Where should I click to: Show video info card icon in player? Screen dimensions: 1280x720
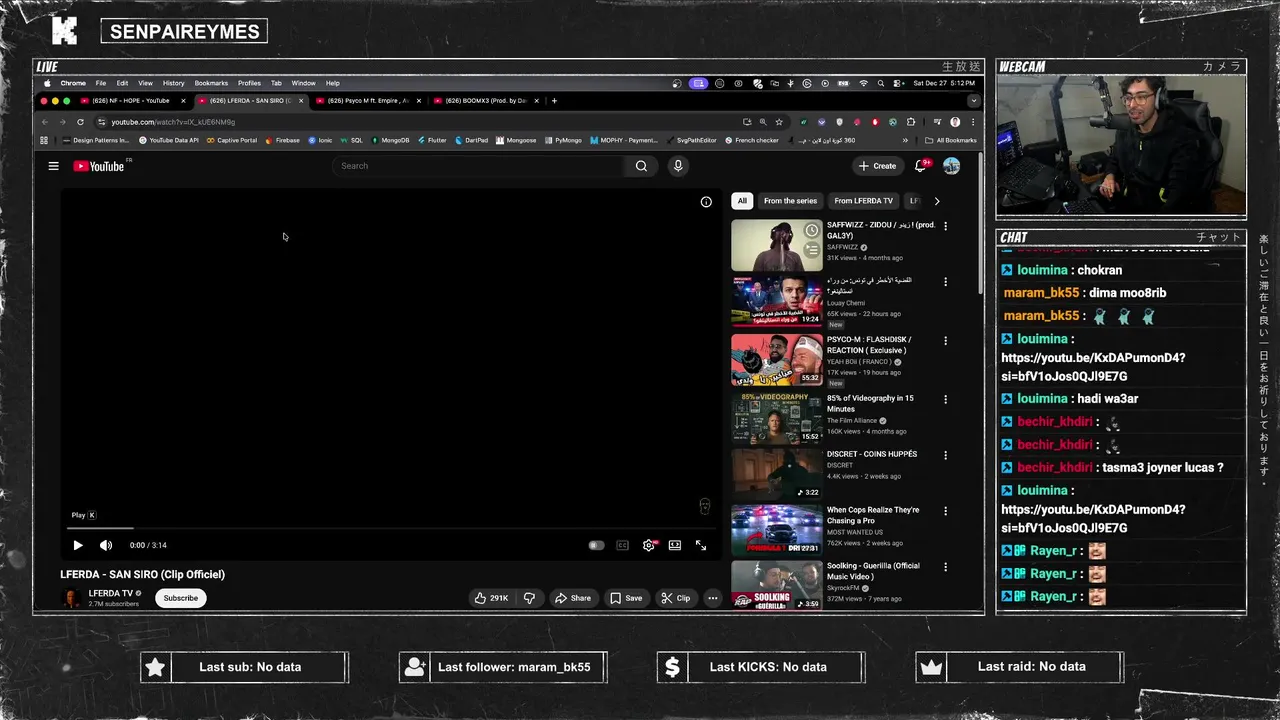click(x=706, y=202)
